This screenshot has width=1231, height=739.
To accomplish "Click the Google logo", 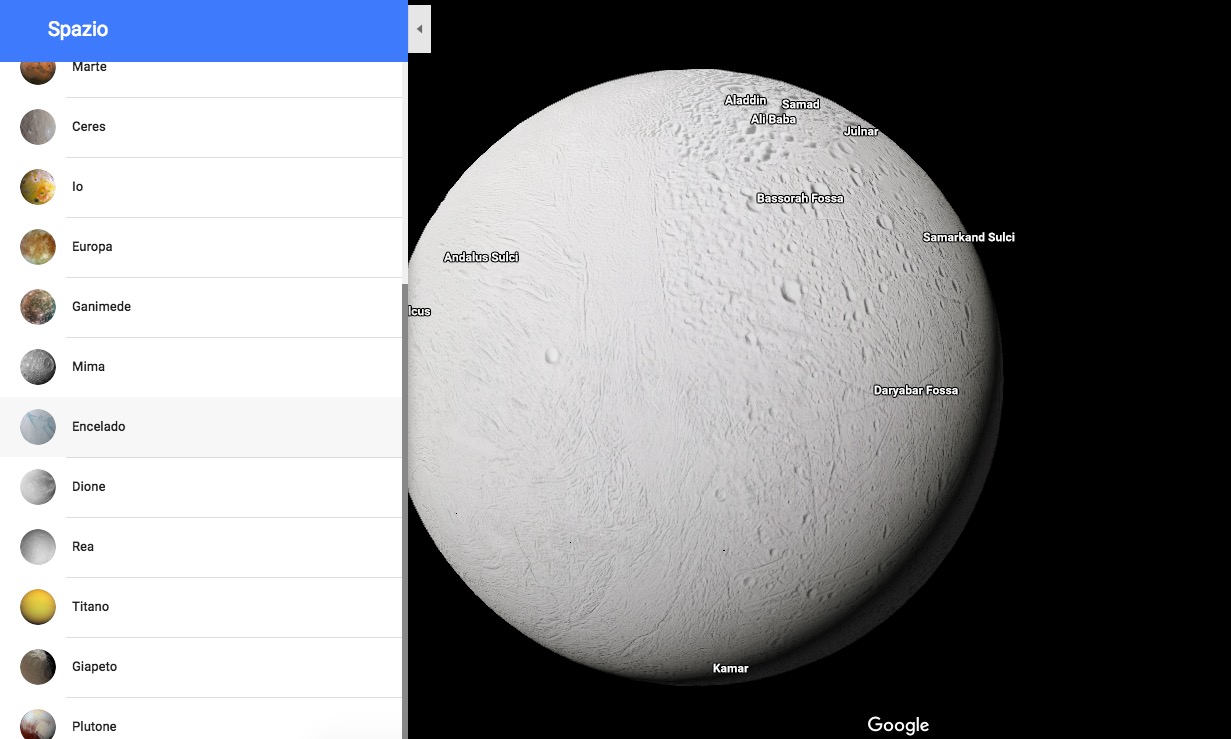I will [897, 725].
